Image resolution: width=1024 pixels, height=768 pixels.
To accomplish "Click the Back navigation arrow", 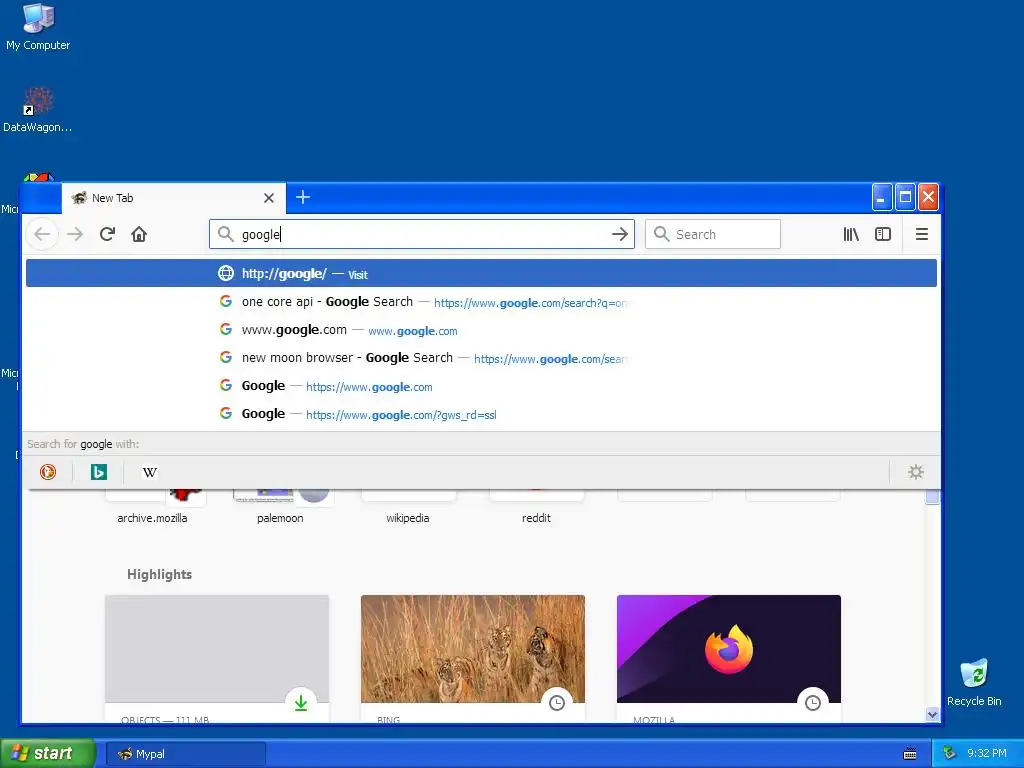I will [42, 234].
